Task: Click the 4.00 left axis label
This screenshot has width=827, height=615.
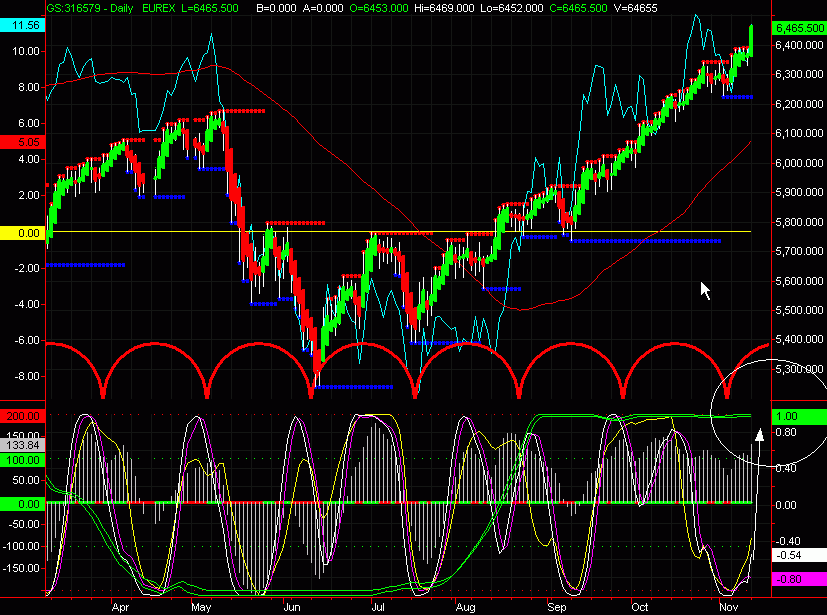Action: click(x=28, y=159)
